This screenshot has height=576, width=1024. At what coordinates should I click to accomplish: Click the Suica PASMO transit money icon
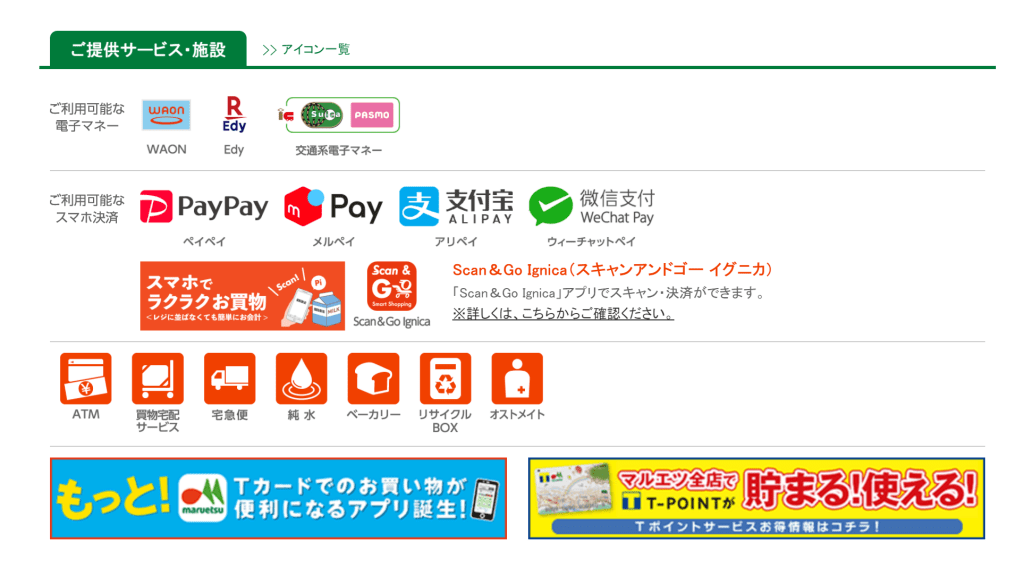click(339, 115)
